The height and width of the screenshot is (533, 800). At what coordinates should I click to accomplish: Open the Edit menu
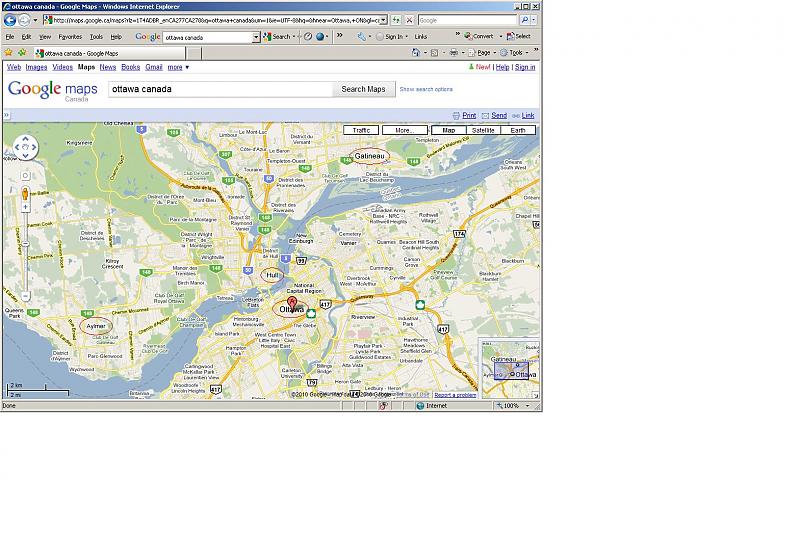pos(27,37)
